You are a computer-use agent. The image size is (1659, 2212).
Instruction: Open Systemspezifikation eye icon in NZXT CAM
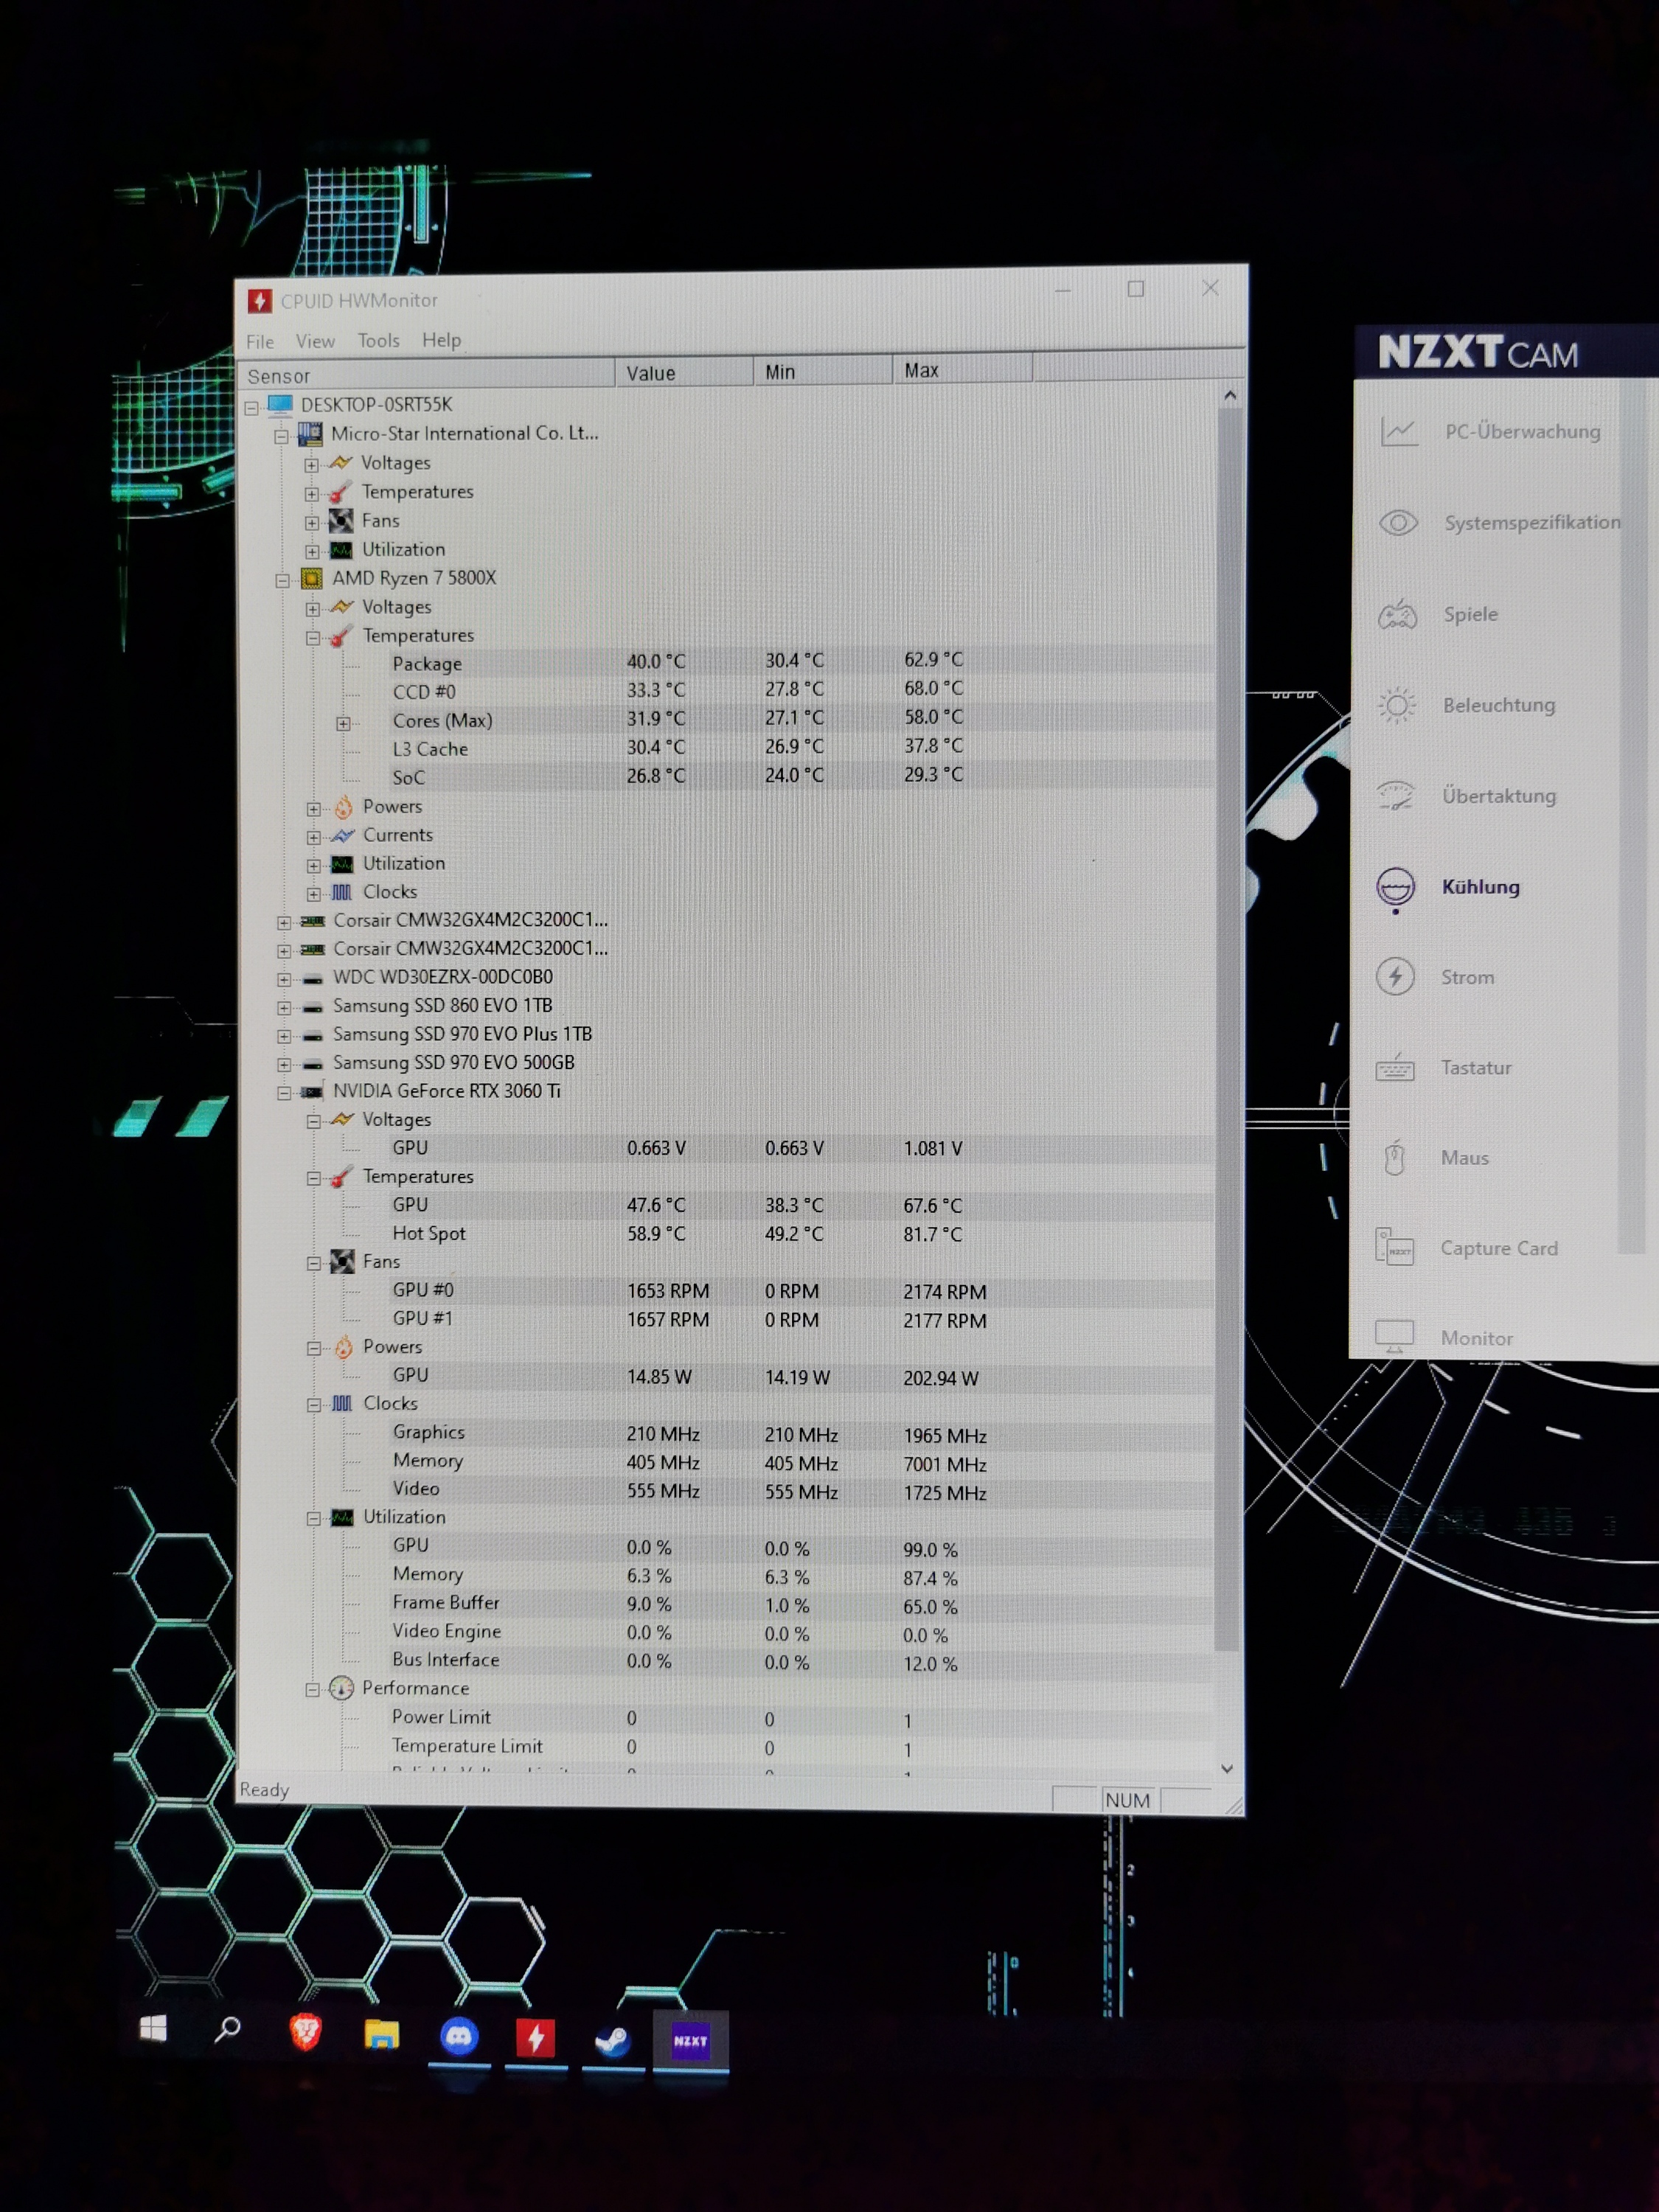(x=1398, y=523)
